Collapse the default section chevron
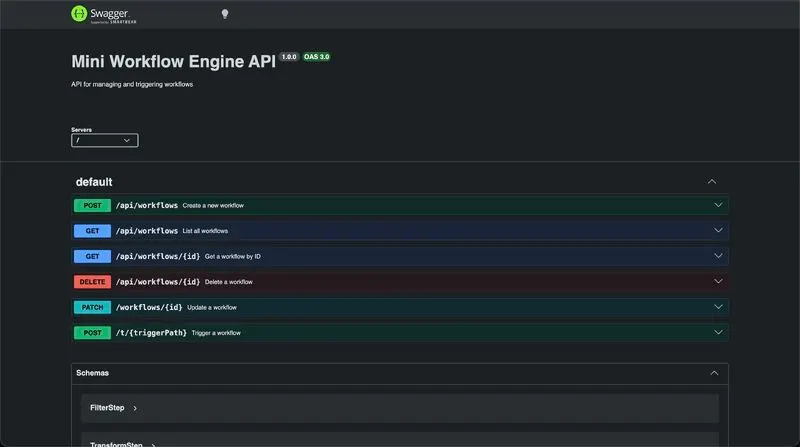The width and height of the screenshot is (800, 447). point(712,182)
